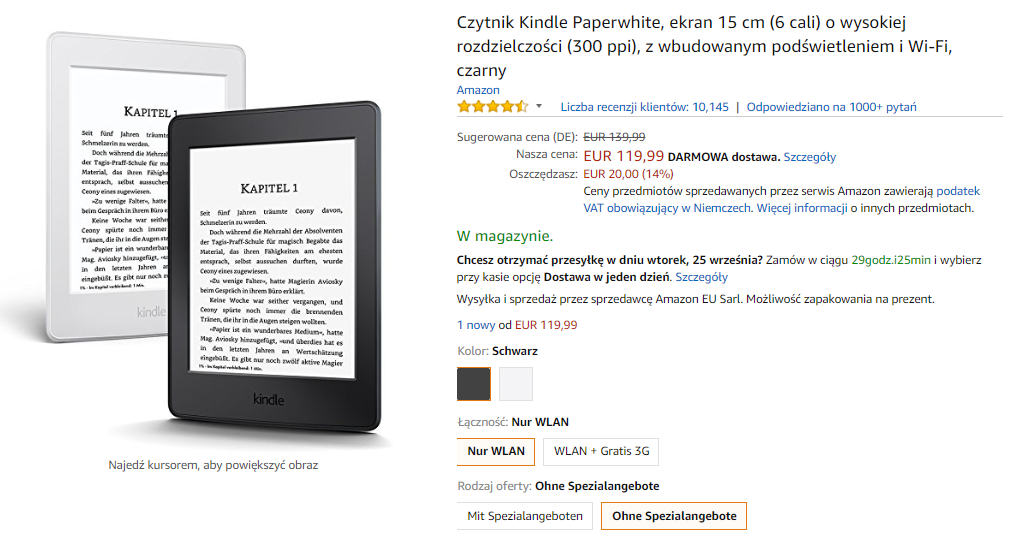Select Mit Spezialangeboten offer type

pyautogui.click(x=525, y=516)
